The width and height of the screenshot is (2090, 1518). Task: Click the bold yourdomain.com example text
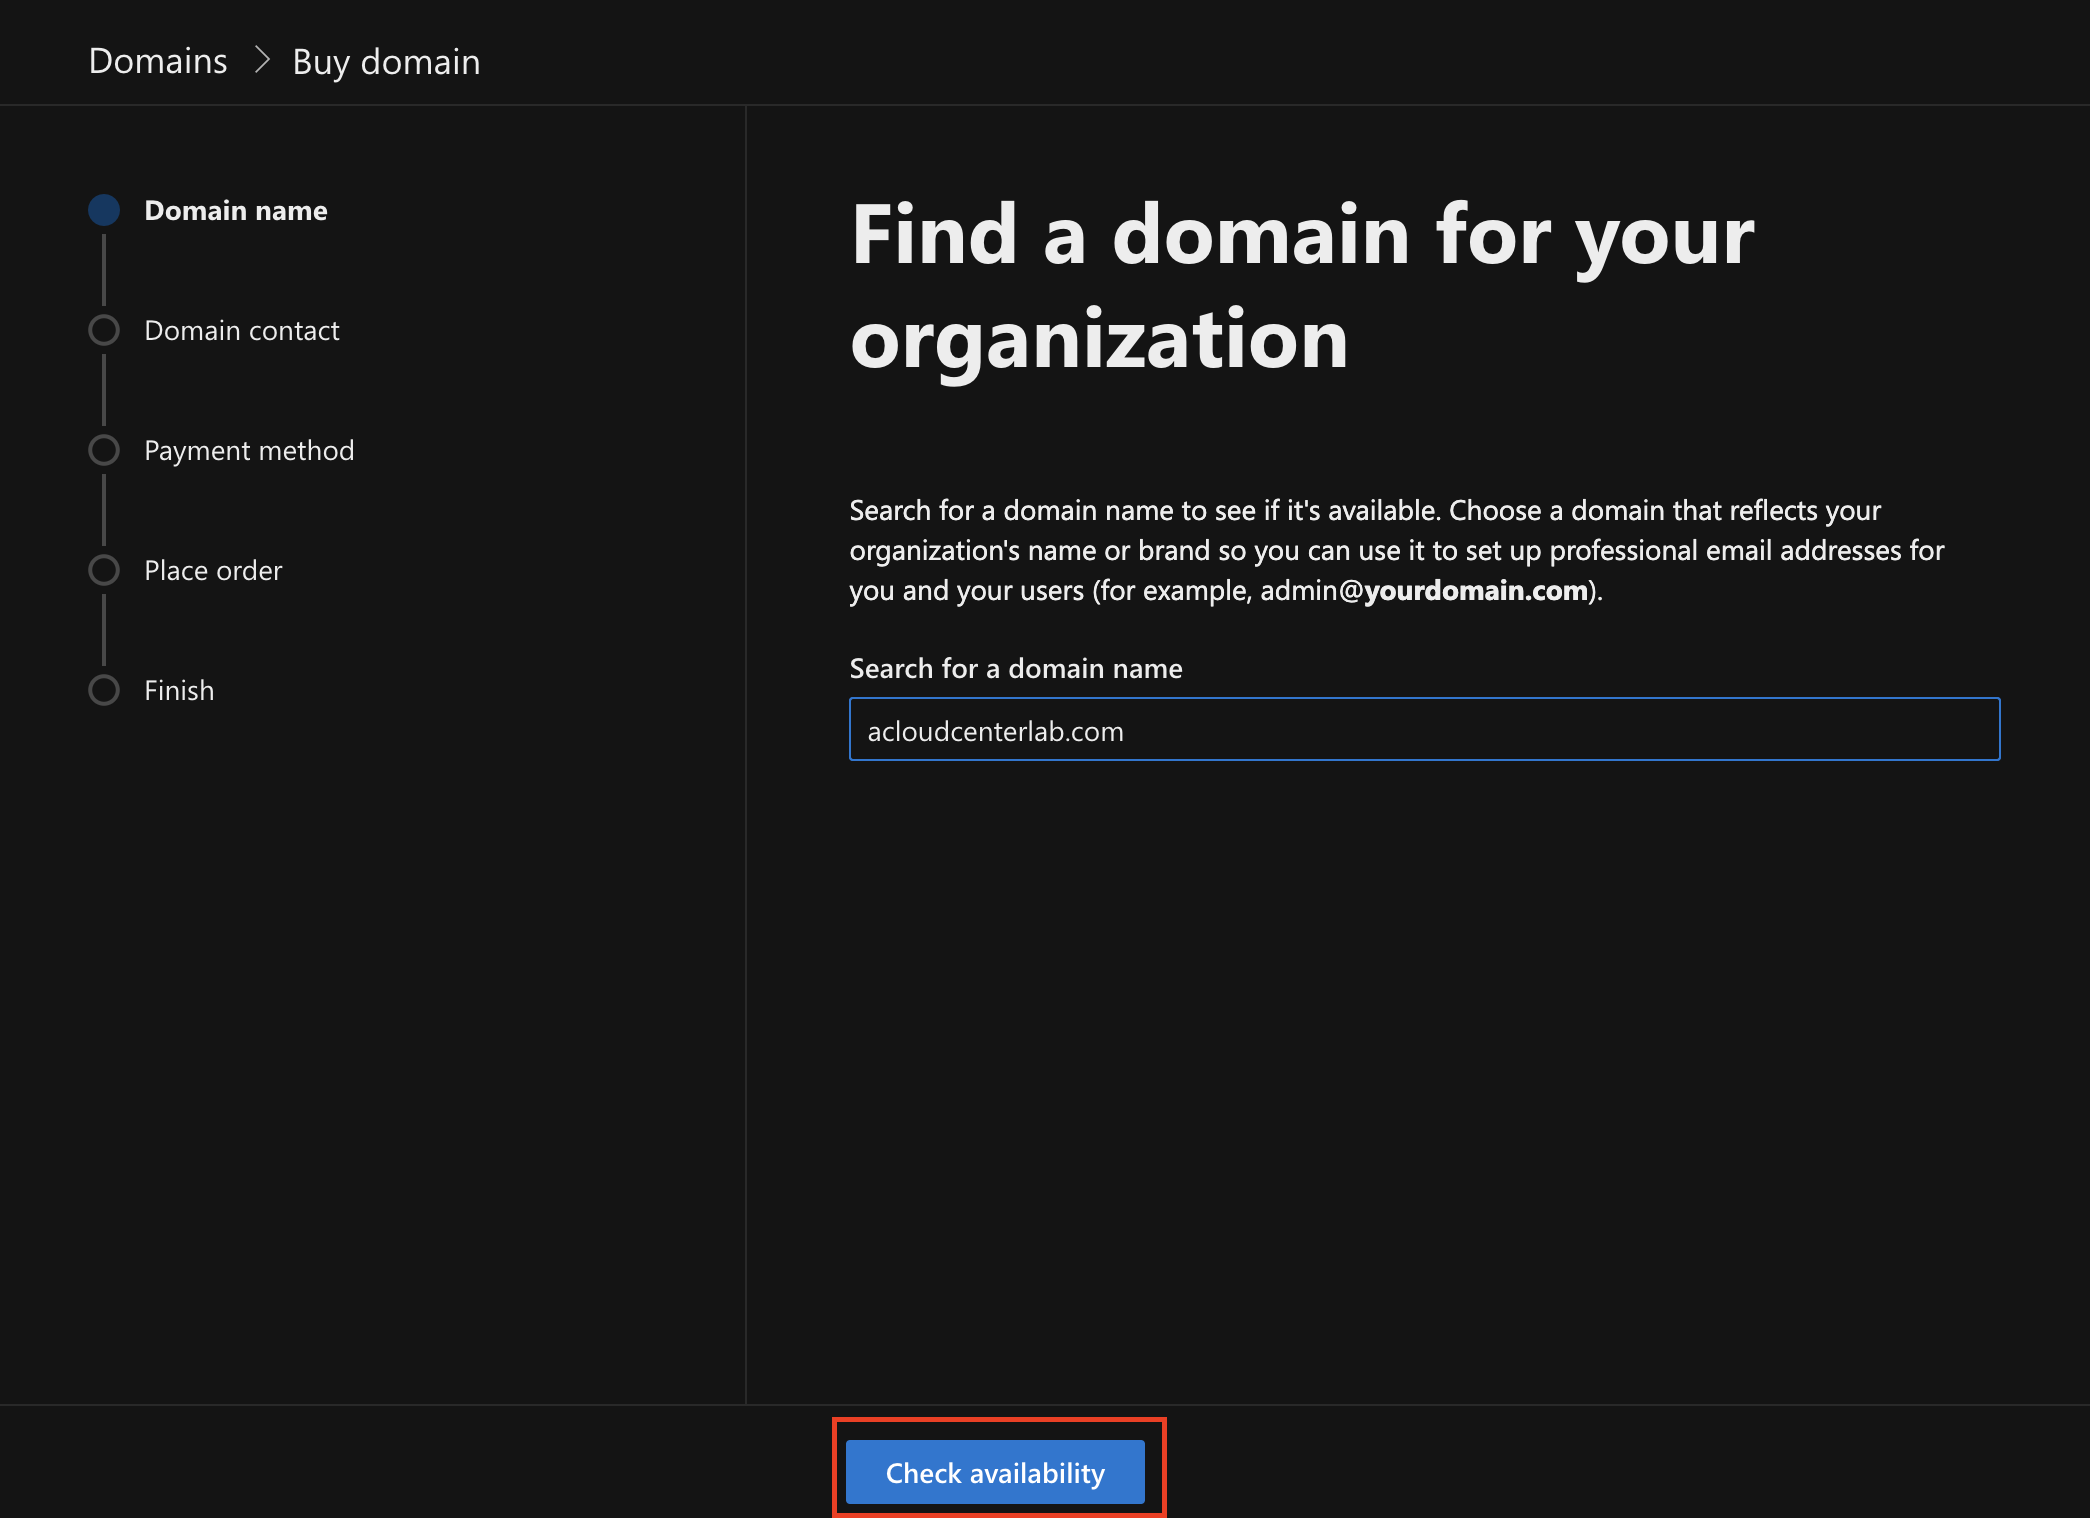(x=1475, y=590)
